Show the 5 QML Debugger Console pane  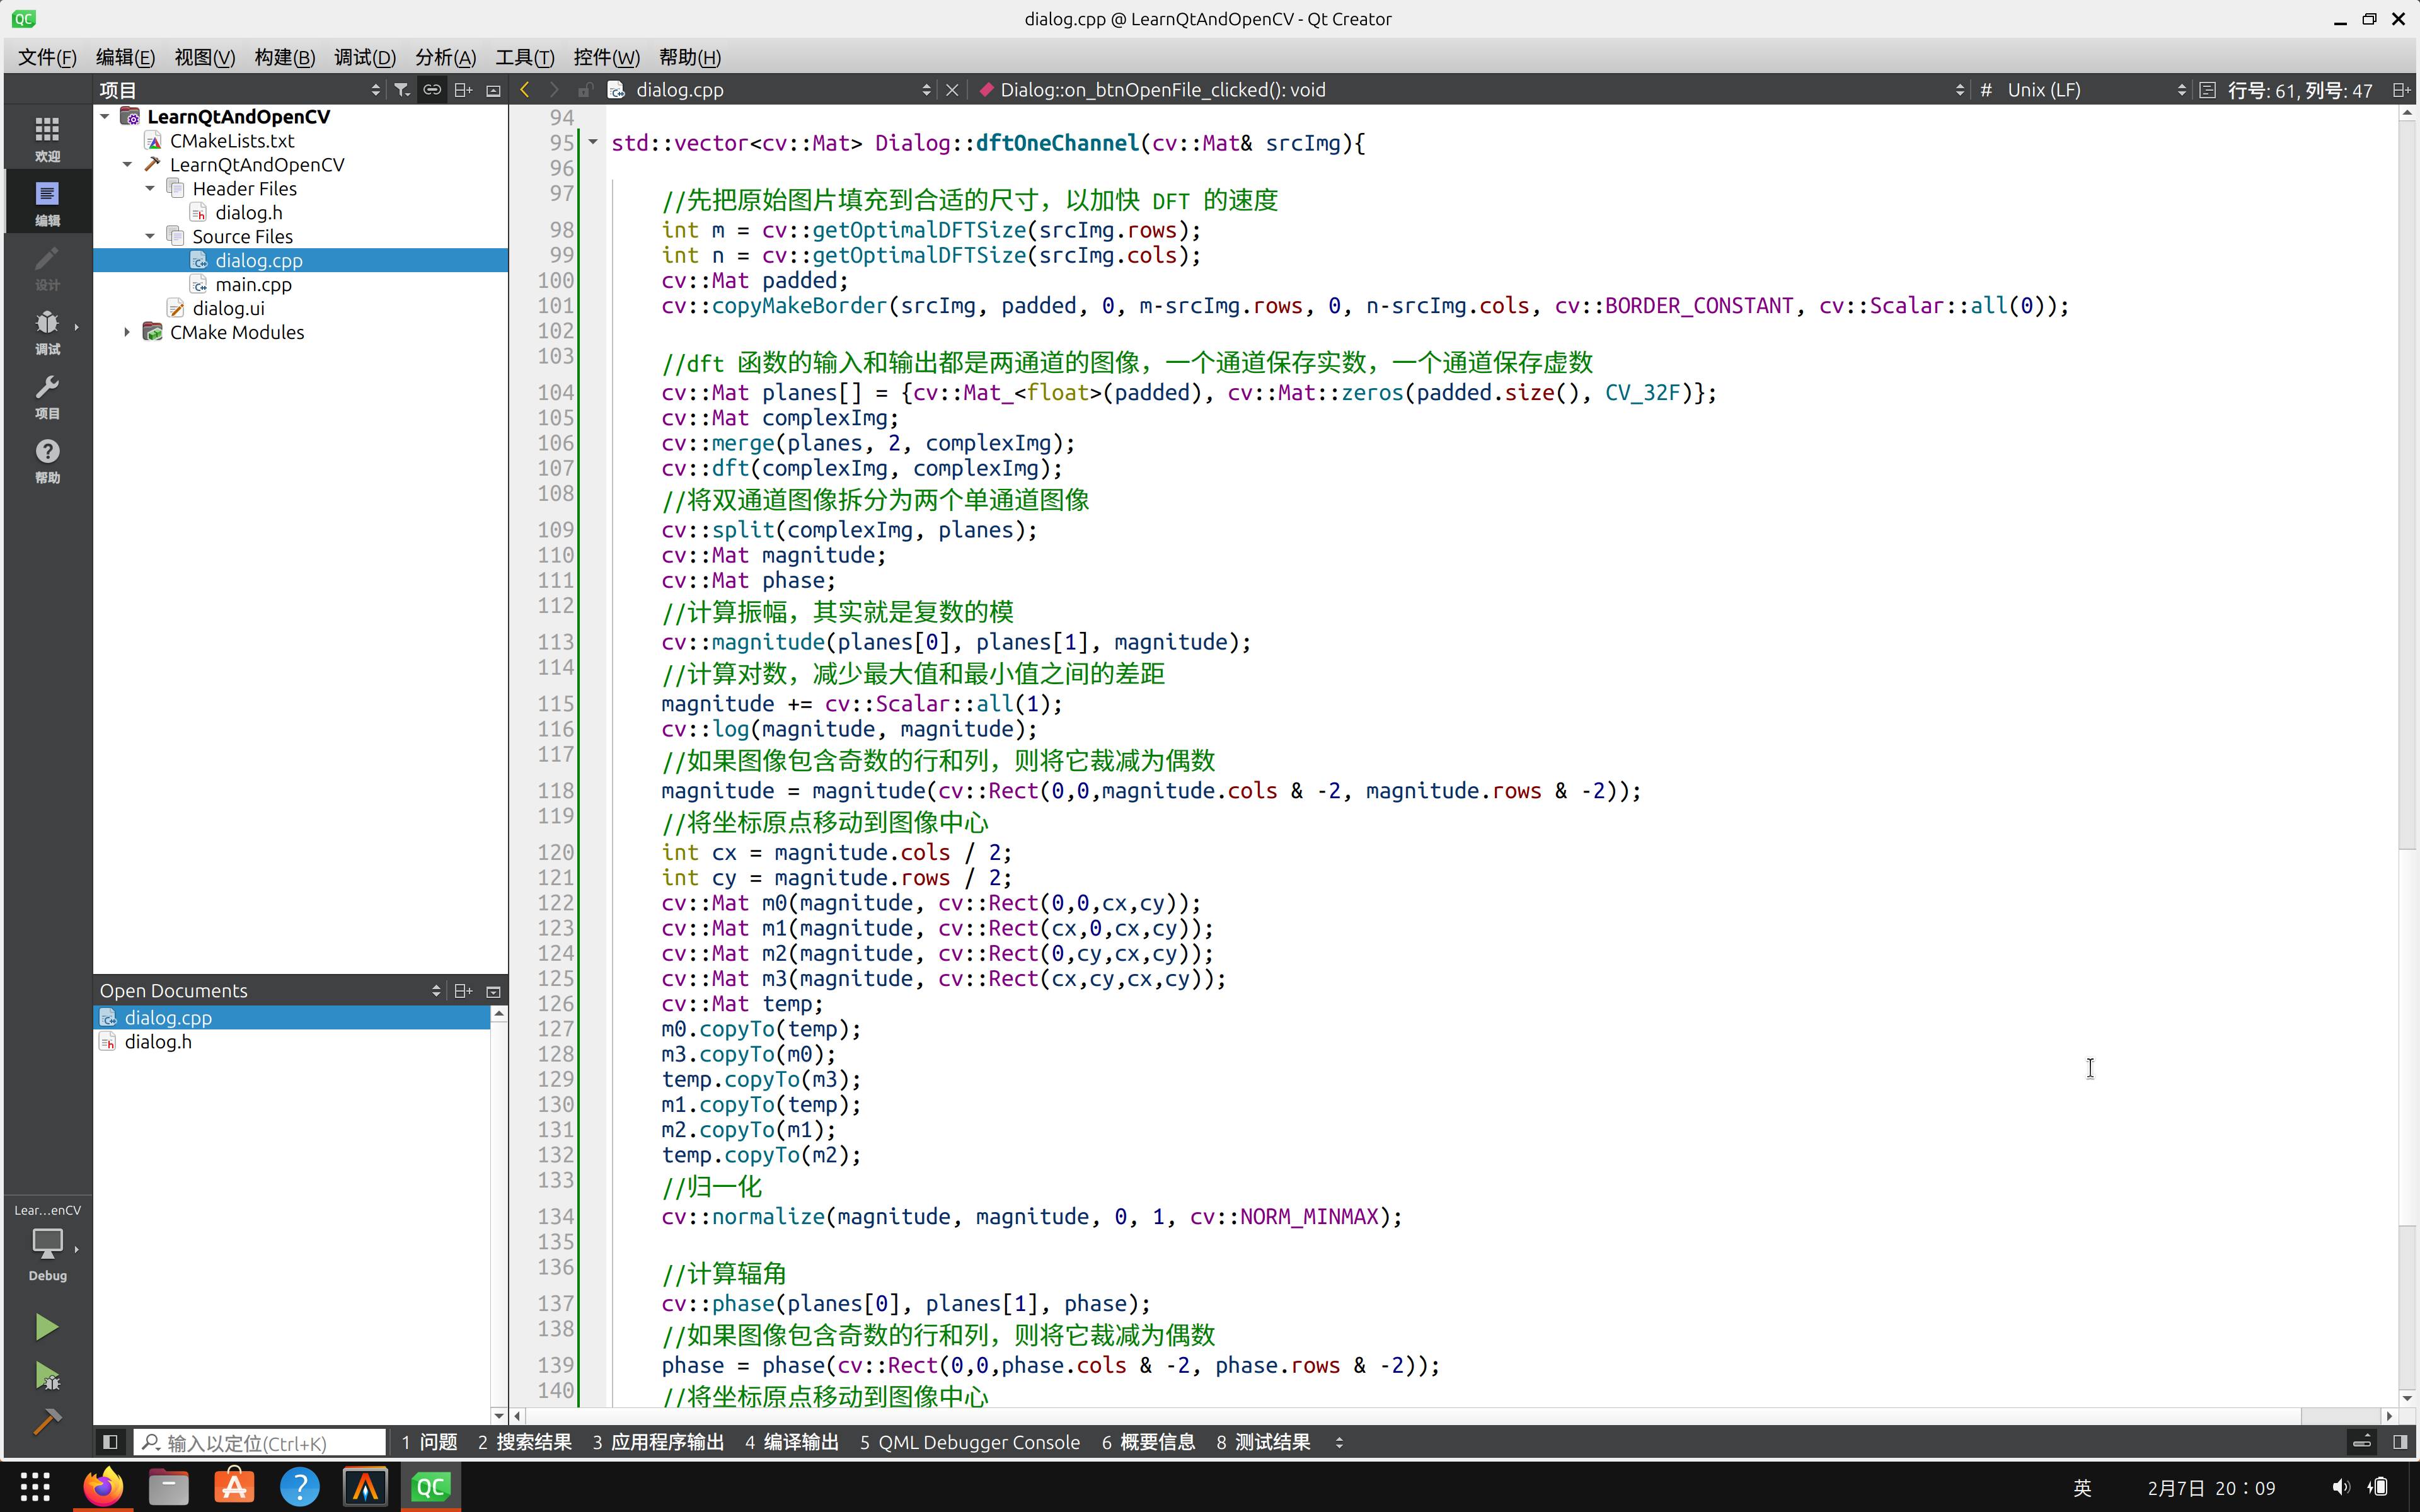970,1442
